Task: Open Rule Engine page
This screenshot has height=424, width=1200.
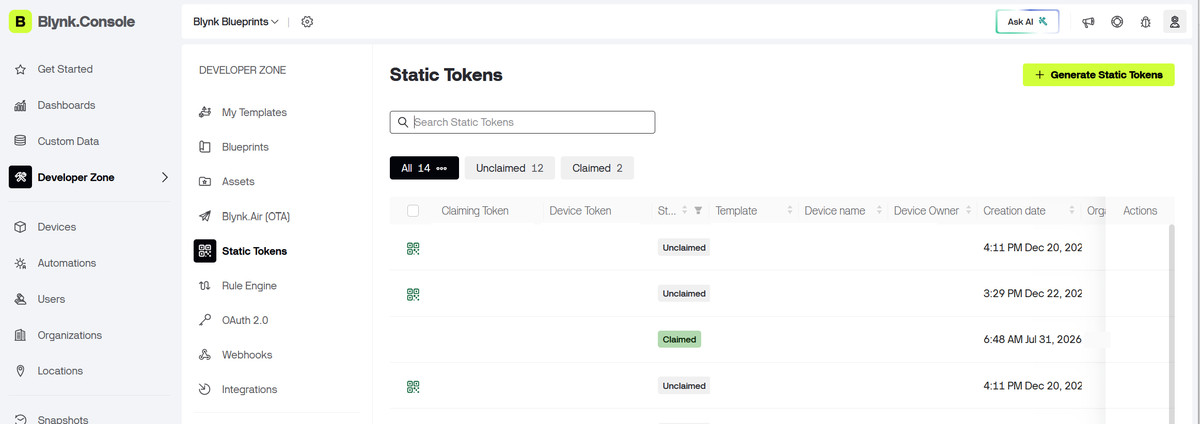Action: click(249, 285)
